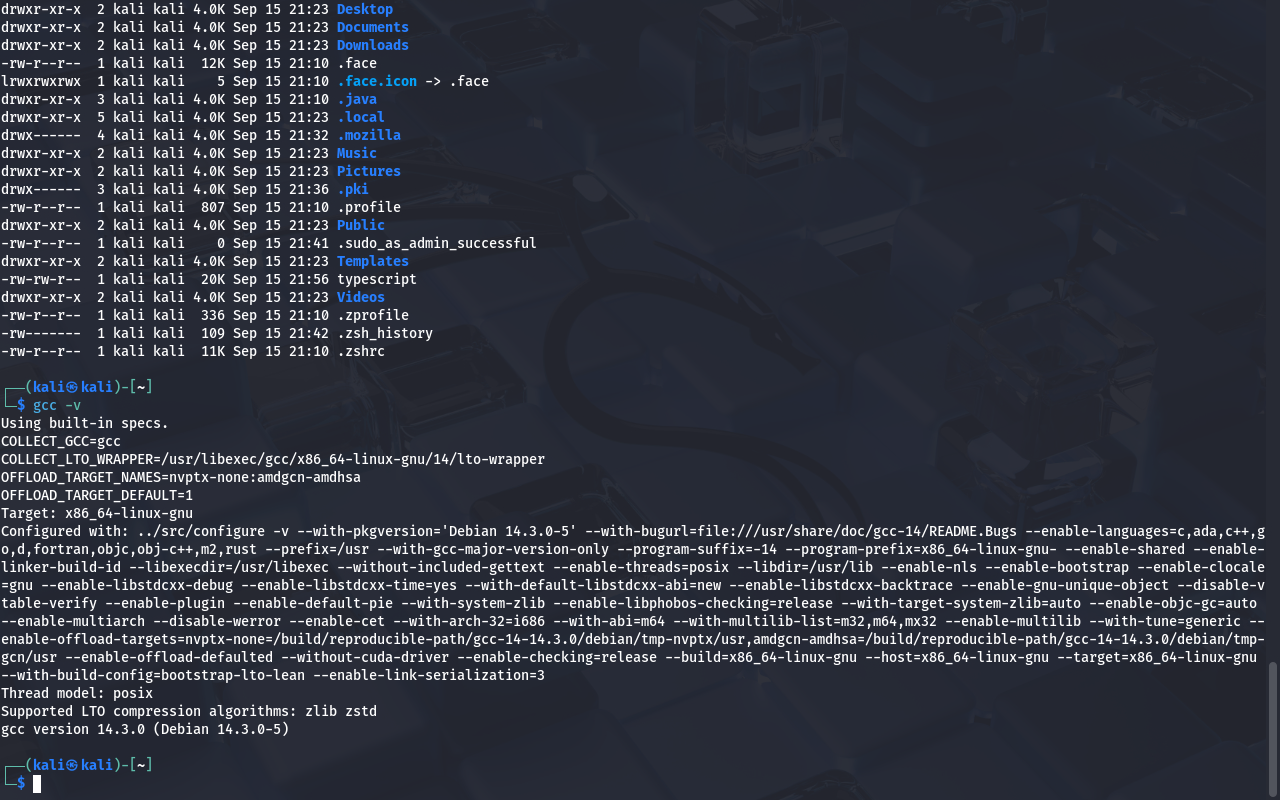Click 'Using built-in specs.' line
1280x800 pixels.
85,423
